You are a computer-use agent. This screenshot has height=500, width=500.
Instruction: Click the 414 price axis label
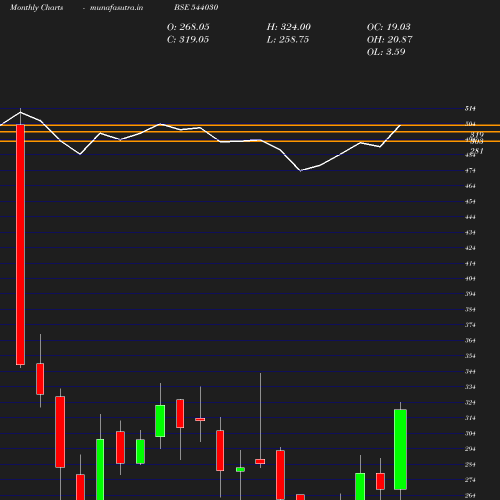[x=470, y=263]
